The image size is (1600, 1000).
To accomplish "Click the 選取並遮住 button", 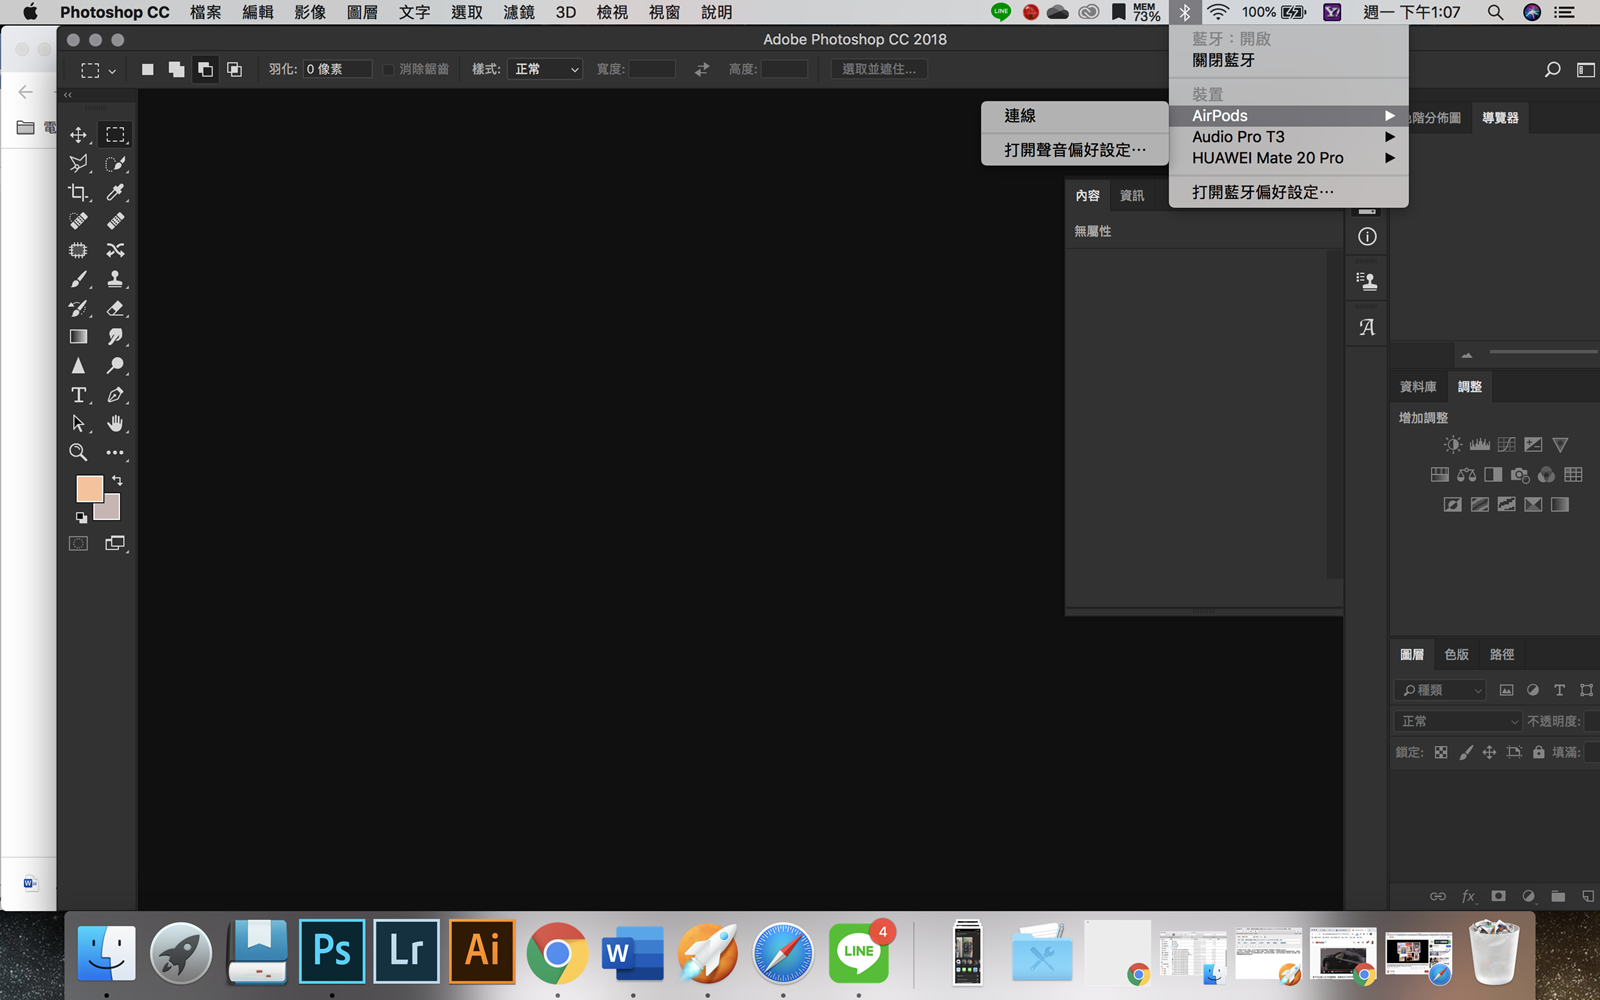I will (878, 69).
